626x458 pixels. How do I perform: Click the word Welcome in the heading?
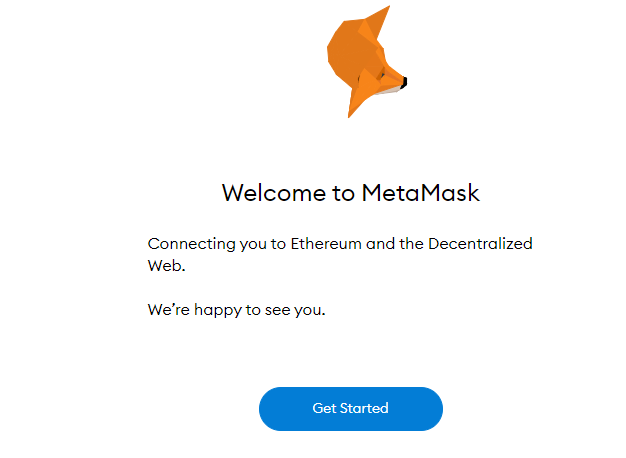pyautogui.click(x=274, y=193)
